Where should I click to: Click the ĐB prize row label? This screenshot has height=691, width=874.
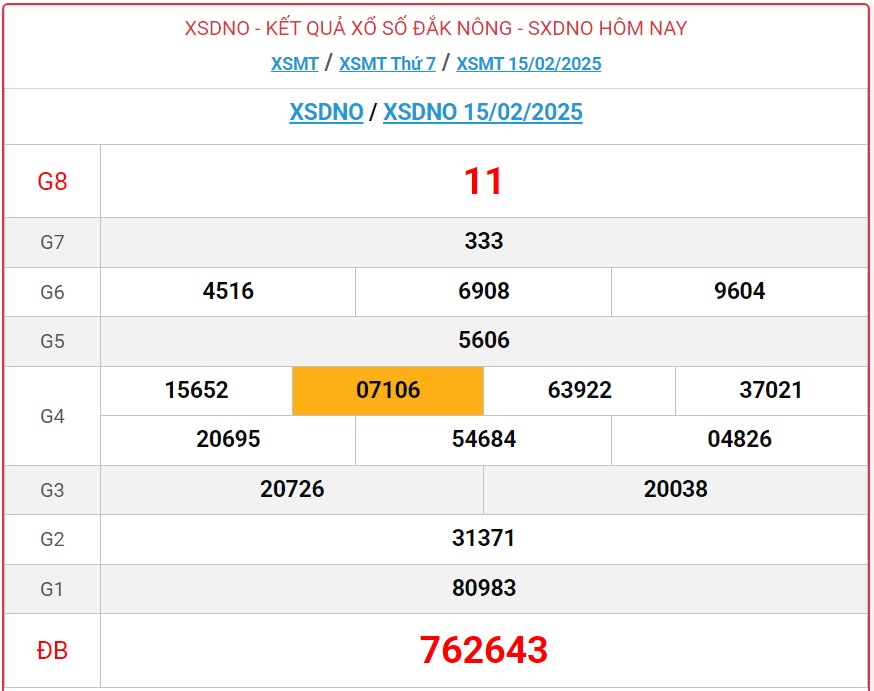[x=52, y=649]
